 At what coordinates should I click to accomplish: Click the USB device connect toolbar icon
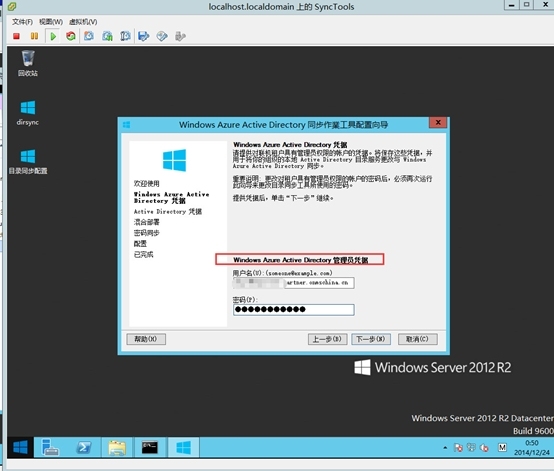point(180,36)
